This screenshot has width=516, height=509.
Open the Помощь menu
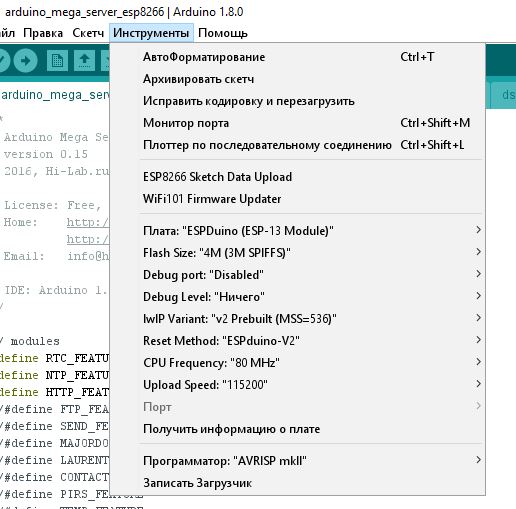[x=223, y=33]
